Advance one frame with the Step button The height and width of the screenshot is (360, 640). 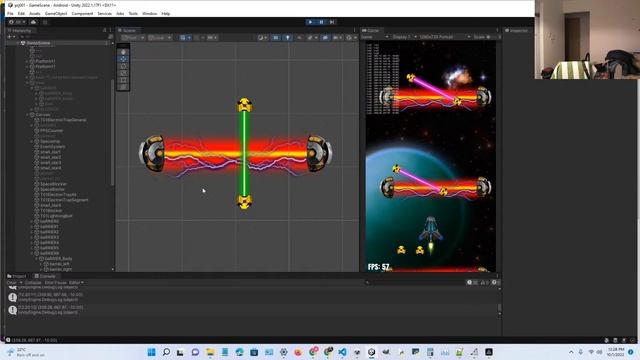click(332, 22)
